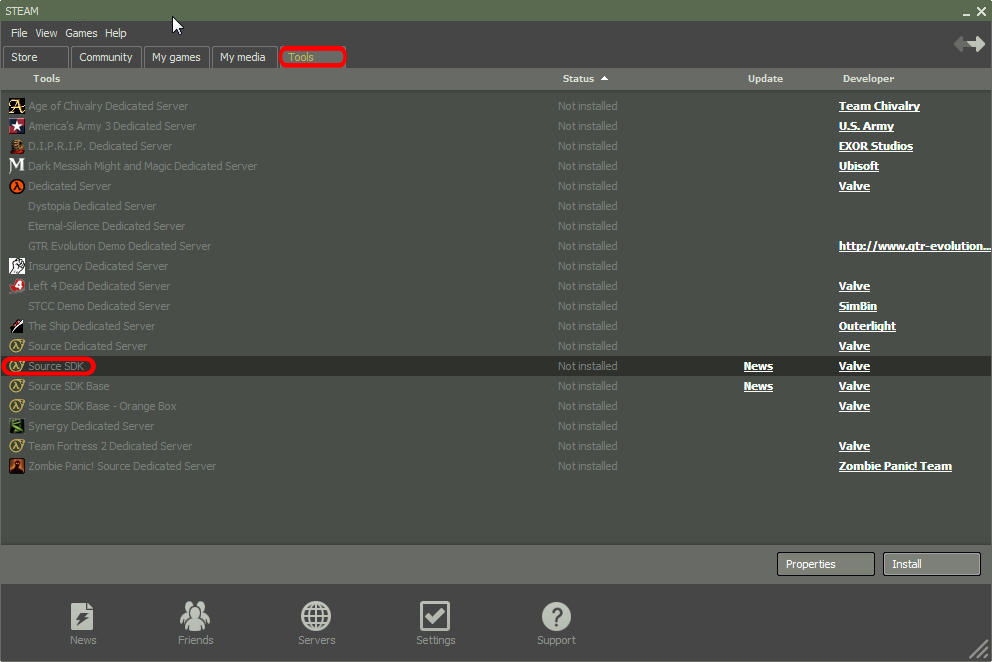The image size is (992, 662).
Task: Click the Dark Messiah M icon
Action: [x=17, y=166]
